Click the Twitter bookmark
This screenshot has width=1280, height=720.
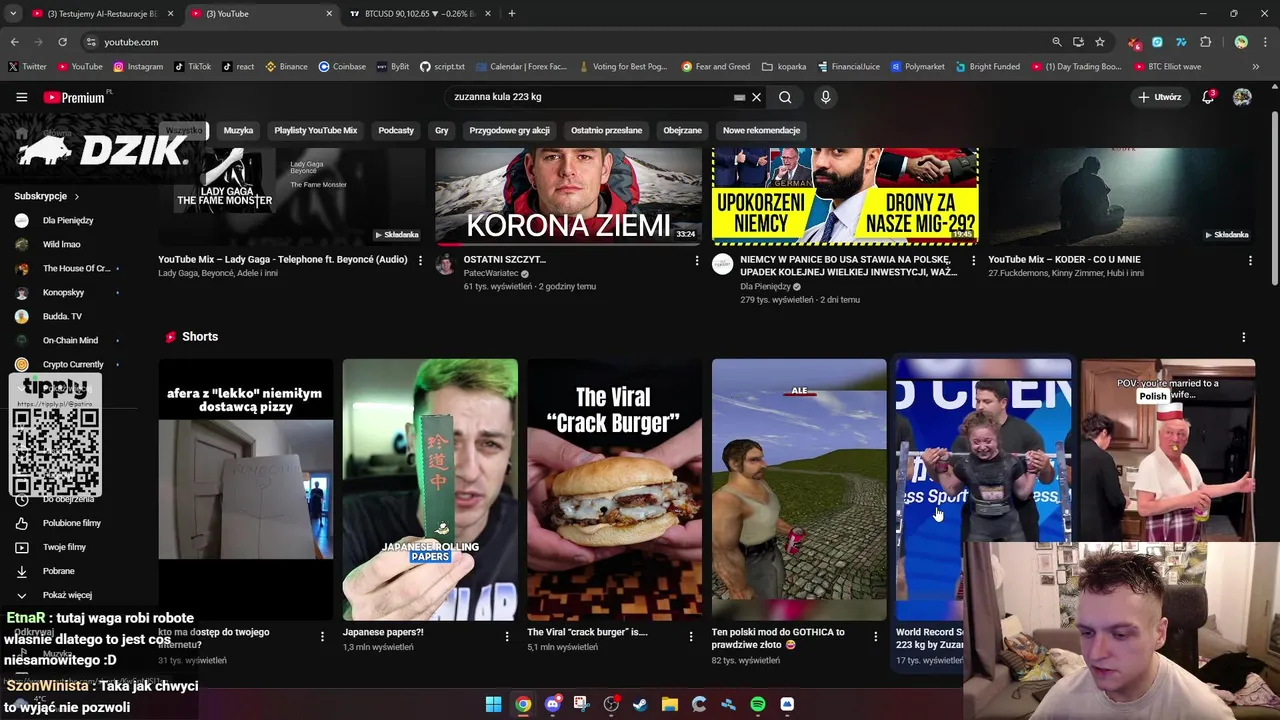click(x=27, y=67)
